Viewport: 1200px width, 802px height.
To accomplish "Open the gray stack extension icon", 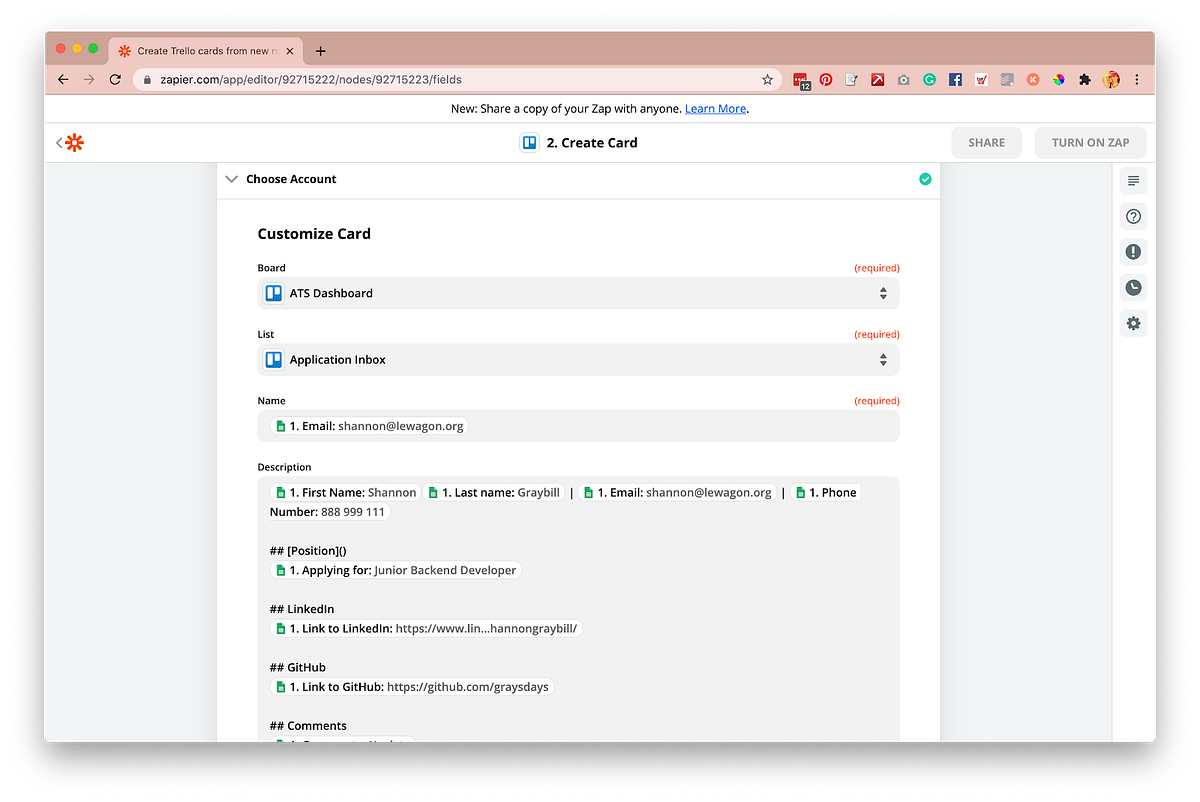I will click(x=1007, y=80).
